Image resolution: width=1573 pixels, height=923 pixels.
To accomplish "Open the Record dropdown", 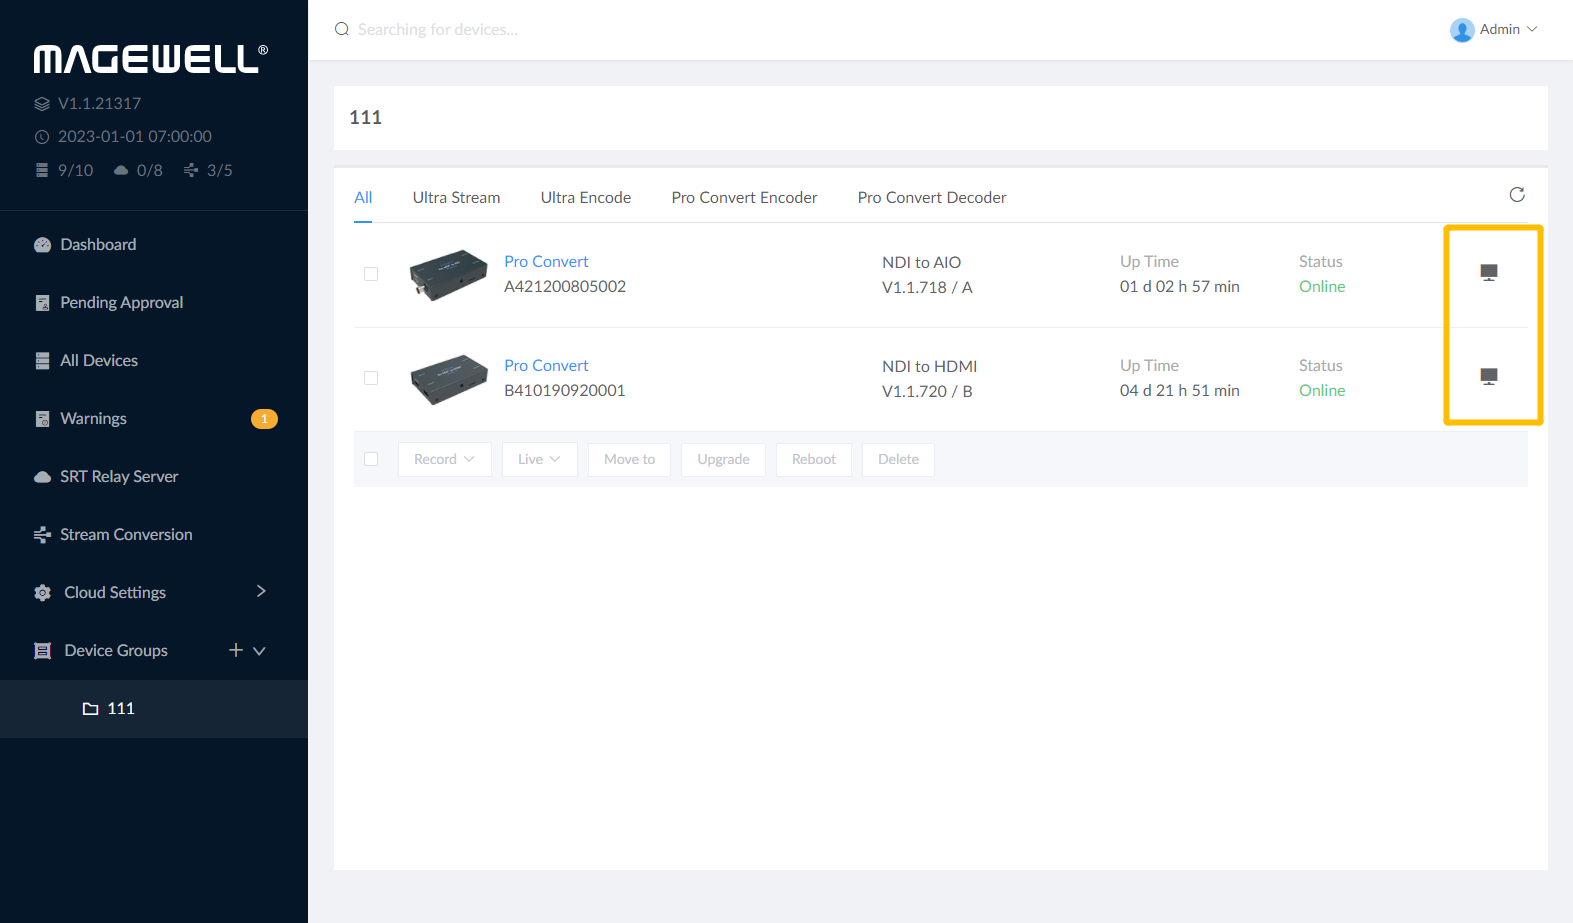I will coord(444,460).
